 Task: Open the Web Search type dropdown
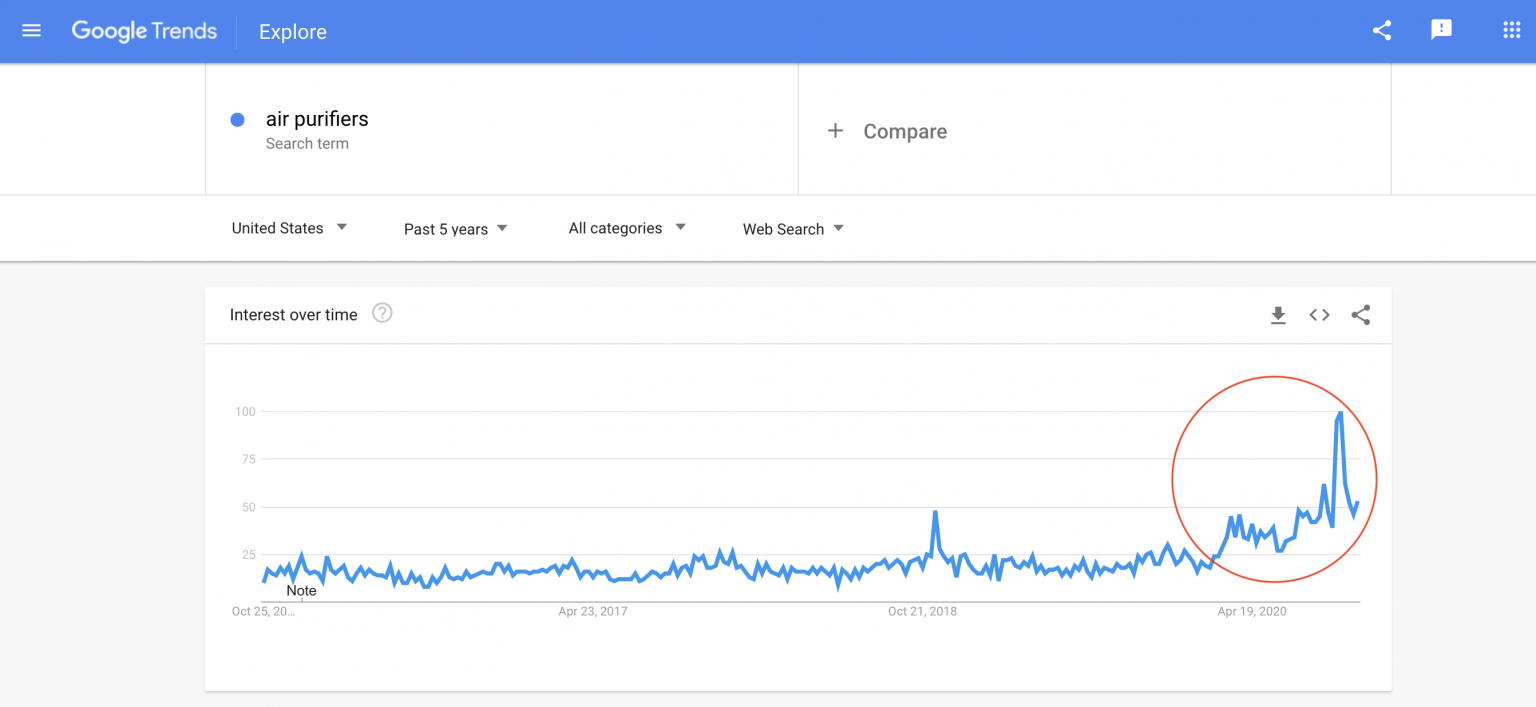[793, 229]
